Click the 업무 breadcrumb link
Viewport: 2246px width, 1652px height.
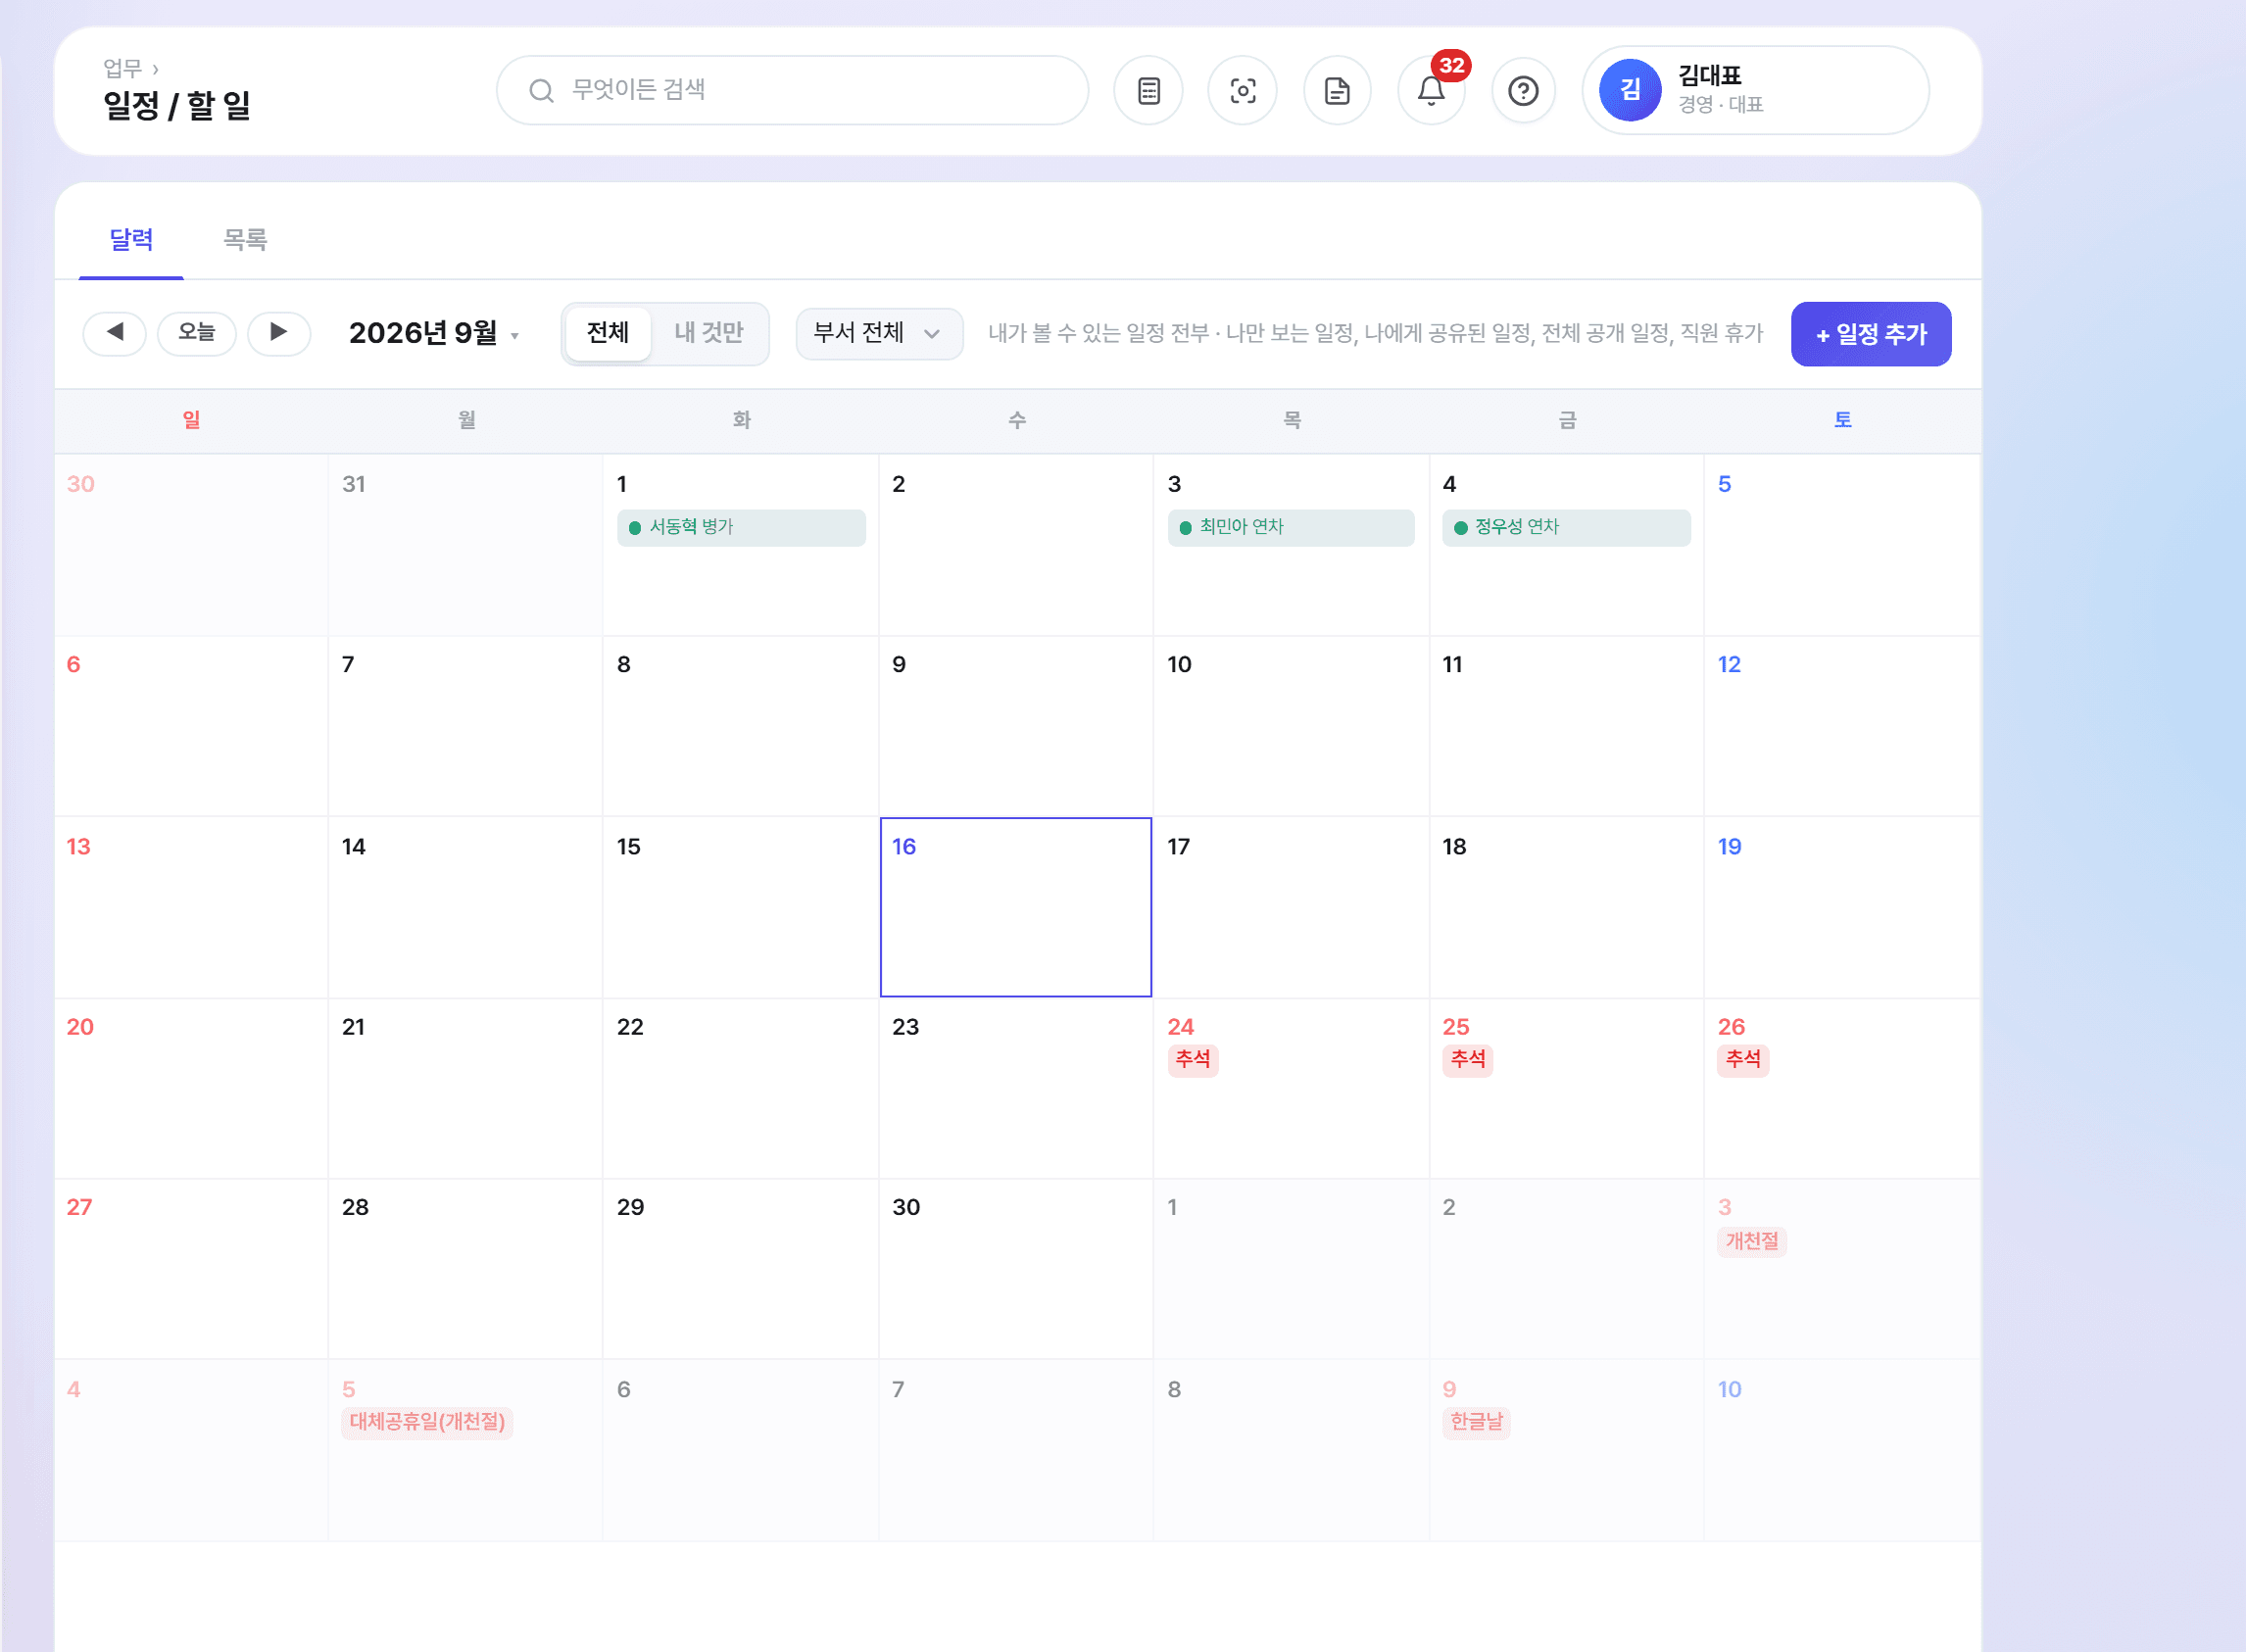[123, 69]
